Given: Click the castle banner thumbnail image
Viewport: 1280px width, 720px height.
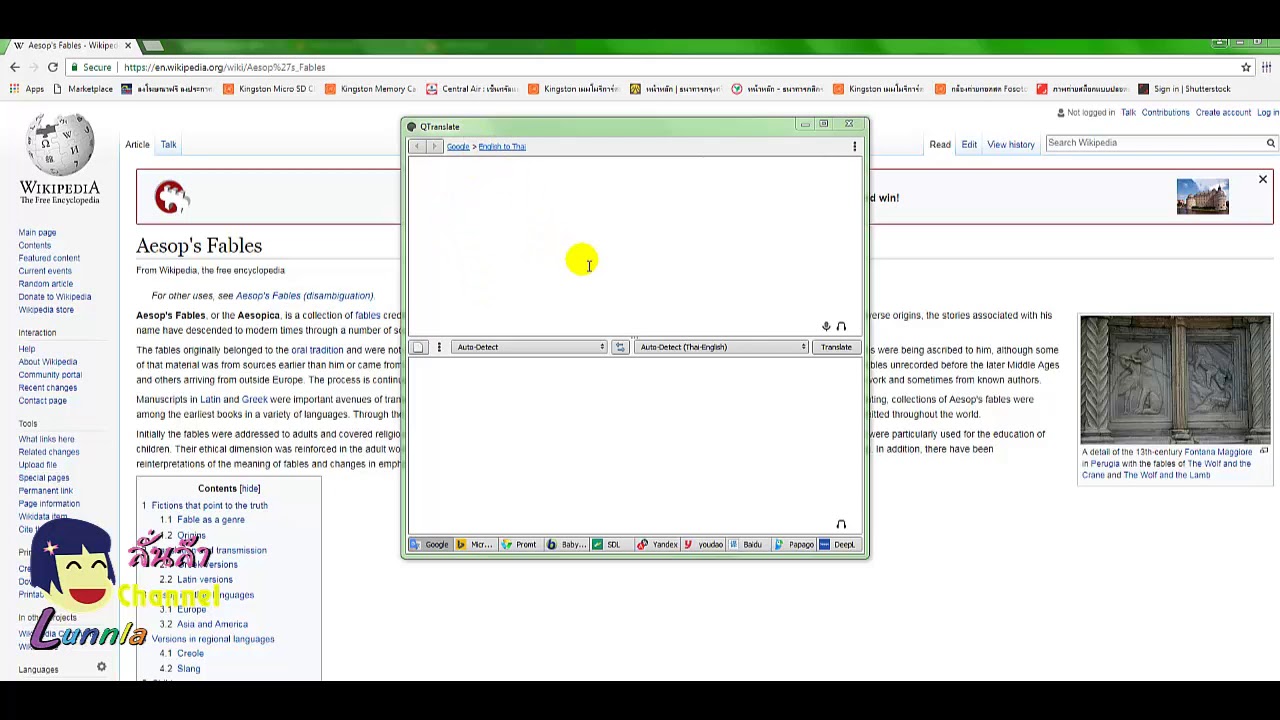Looking at the screenshot, I should [1202, 197].
